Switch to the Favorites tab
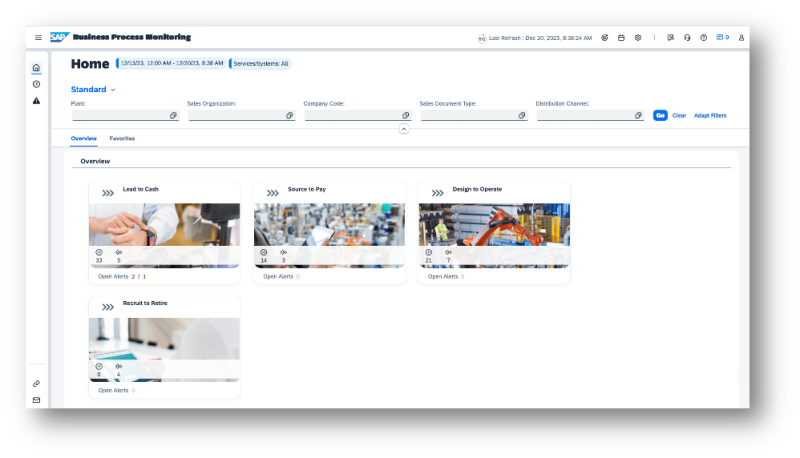The image size is (800, 458). 122,138
